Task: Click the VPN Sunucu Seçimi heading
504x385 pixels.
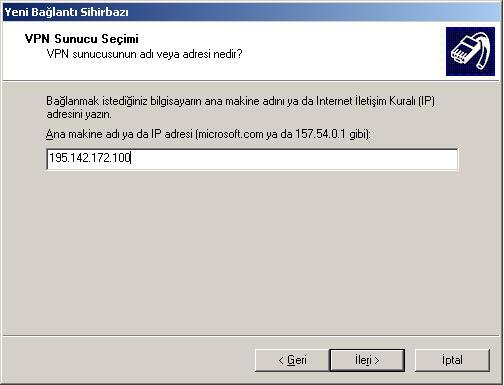Action: [82, 39]
